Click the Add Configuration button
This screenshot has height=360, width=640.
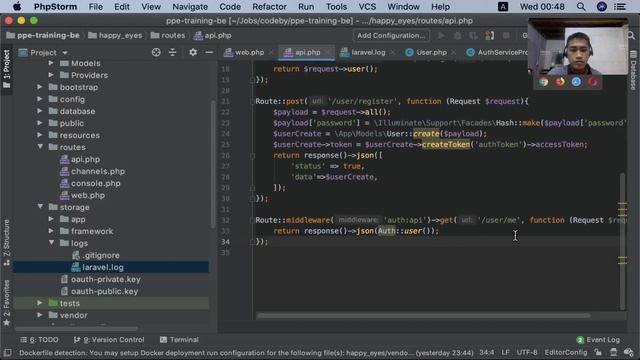click(391, 36)
